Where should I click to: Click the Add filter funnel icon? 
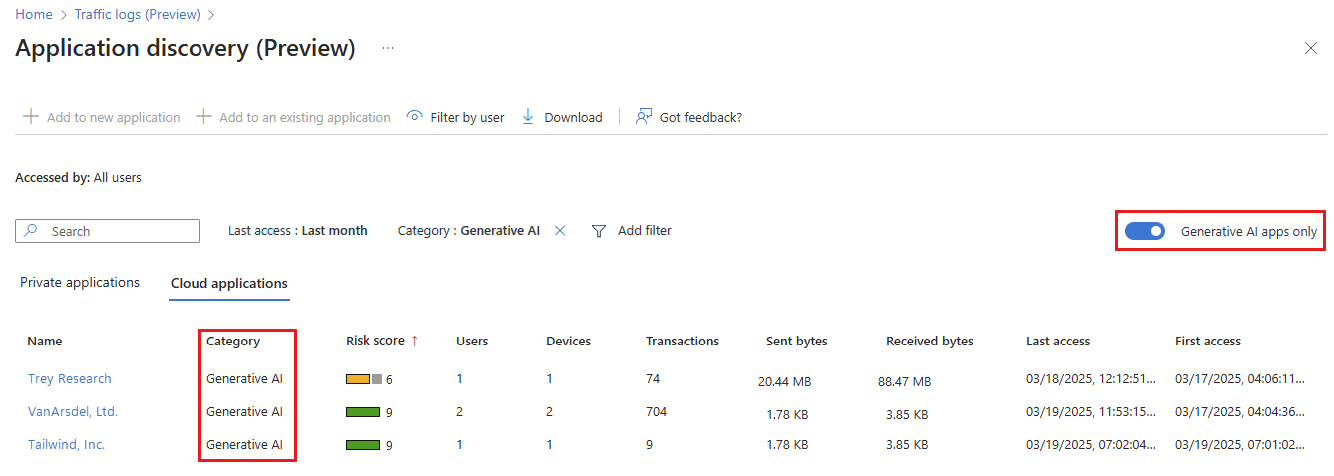599,231
